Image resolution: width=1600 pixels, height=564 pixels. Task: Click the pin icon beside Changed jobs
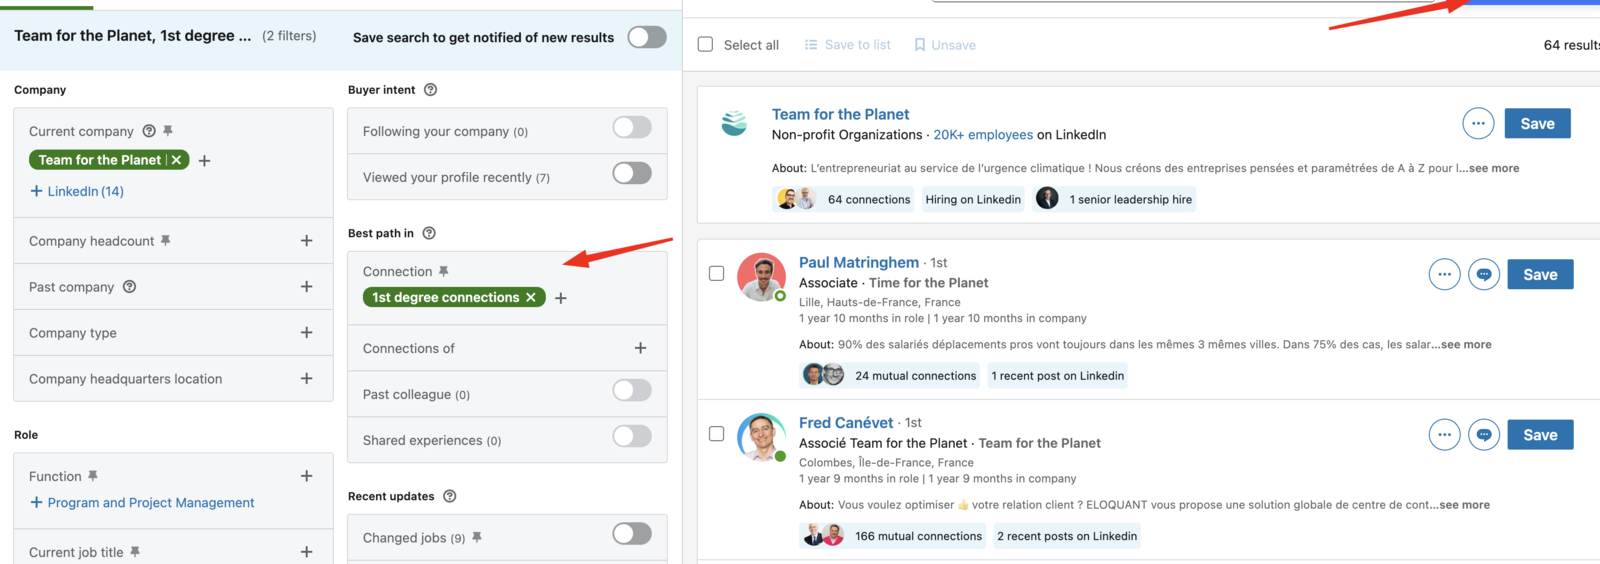pos(477,537)
